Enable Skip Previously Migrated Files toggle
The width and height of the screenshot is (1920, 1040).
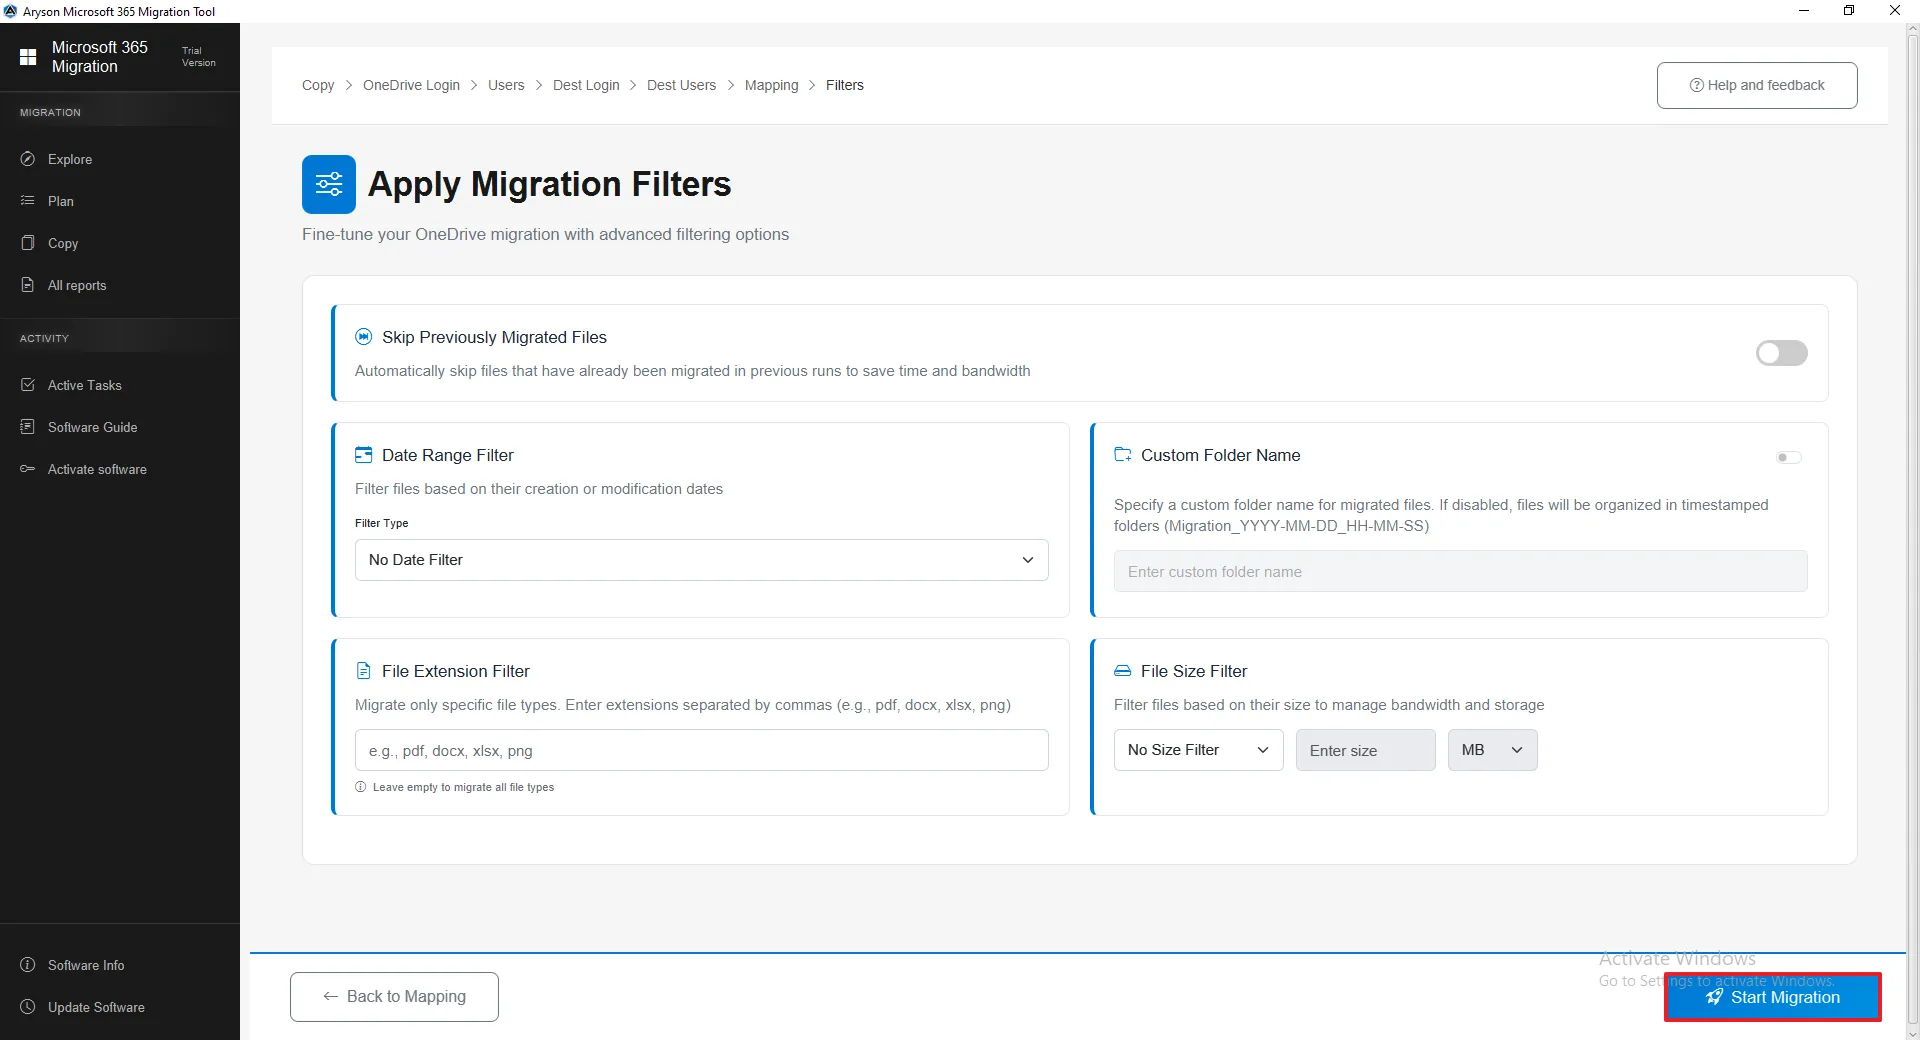(1781, 353)
